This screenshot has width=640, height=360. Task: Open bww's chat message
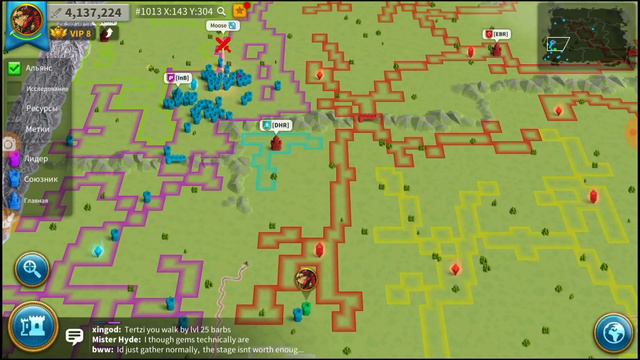click(x=198, y=350)
